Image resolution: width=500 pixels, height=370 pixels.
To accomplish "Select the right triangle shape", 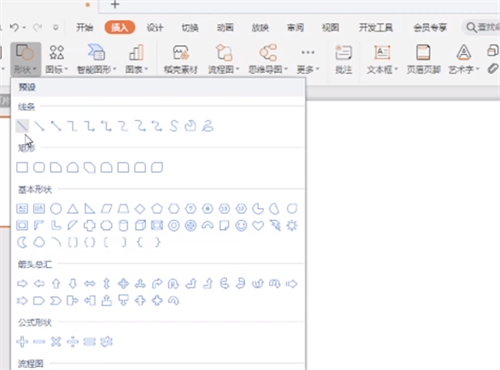I will coord(89,209).
